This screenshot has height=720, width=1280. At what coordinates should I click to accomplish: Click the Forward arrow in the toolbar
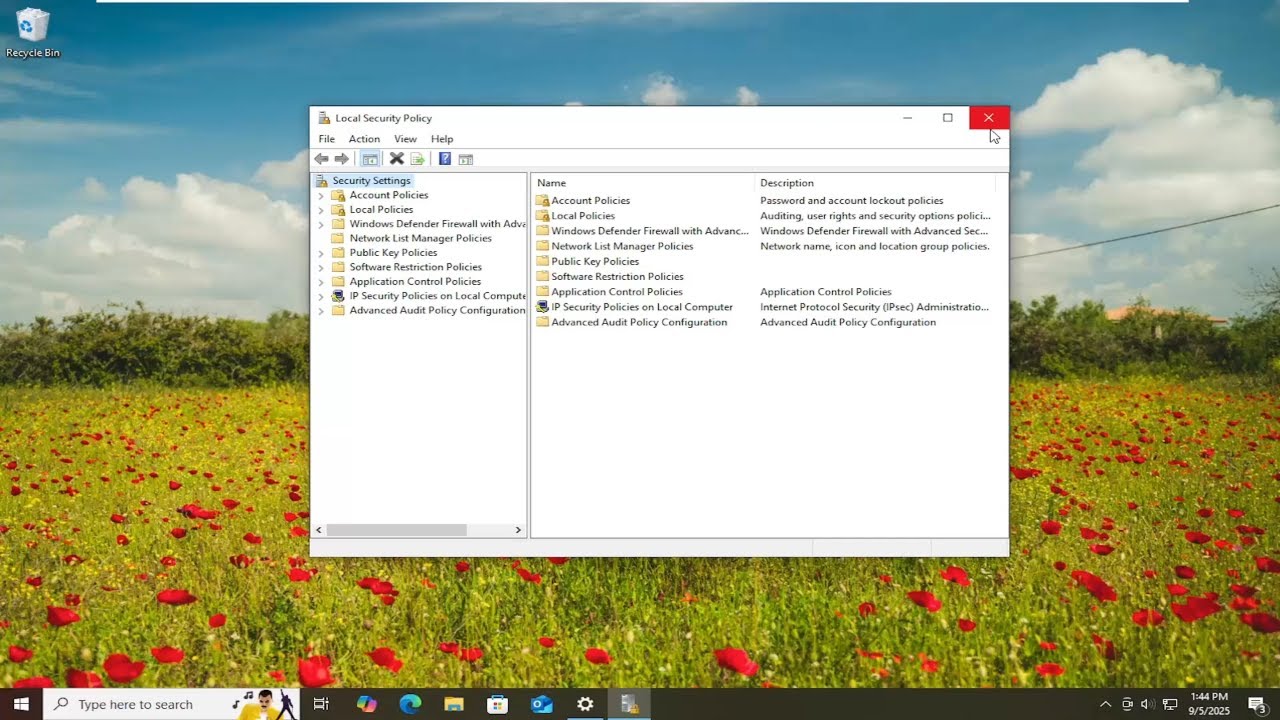(x=341, y=159)
